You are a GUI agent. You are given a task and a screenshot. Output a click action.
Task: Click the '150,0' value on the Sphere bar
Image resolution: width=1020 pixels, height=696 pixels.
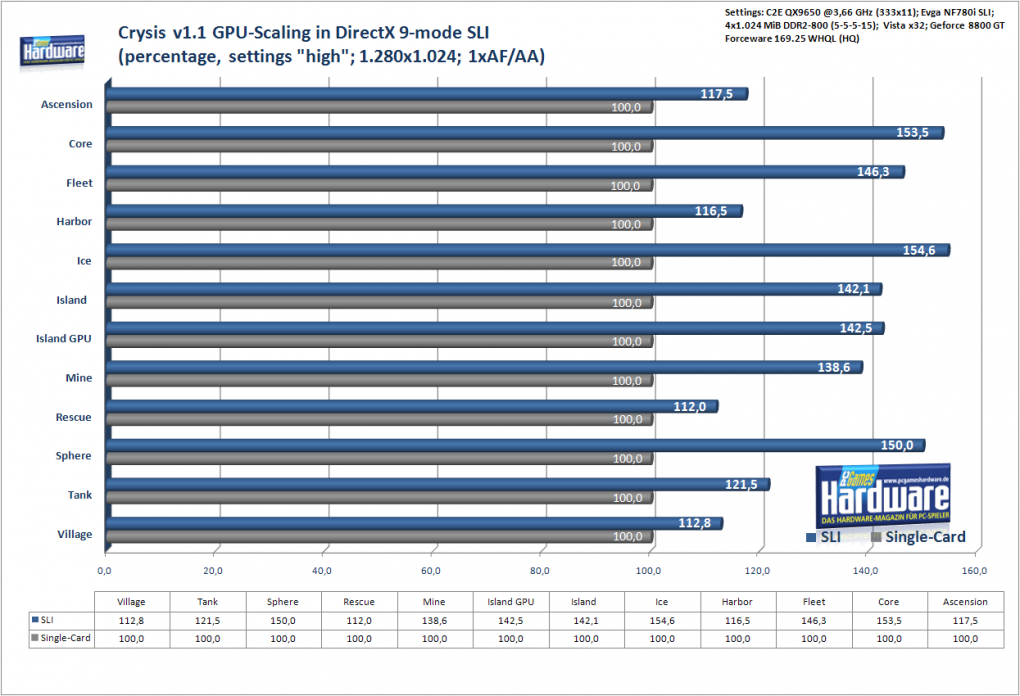coord(897,445)
